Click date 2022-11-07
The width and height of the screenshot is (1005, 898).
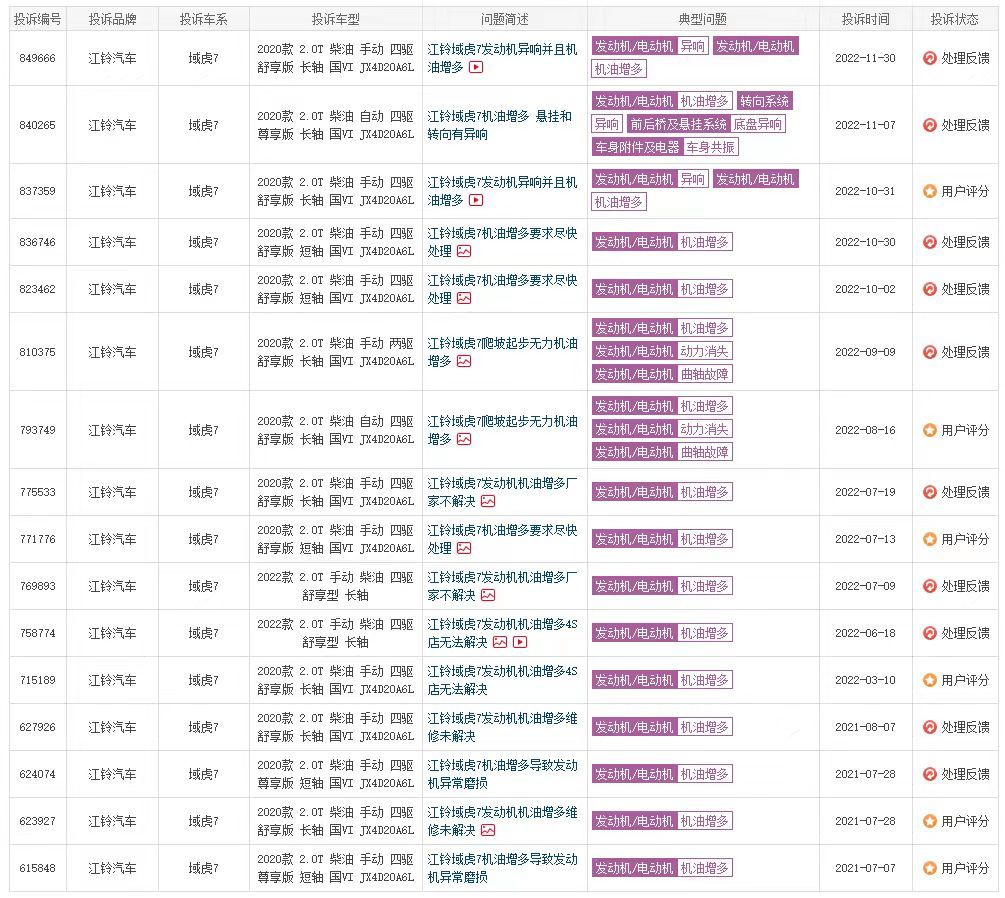(865, 125)
